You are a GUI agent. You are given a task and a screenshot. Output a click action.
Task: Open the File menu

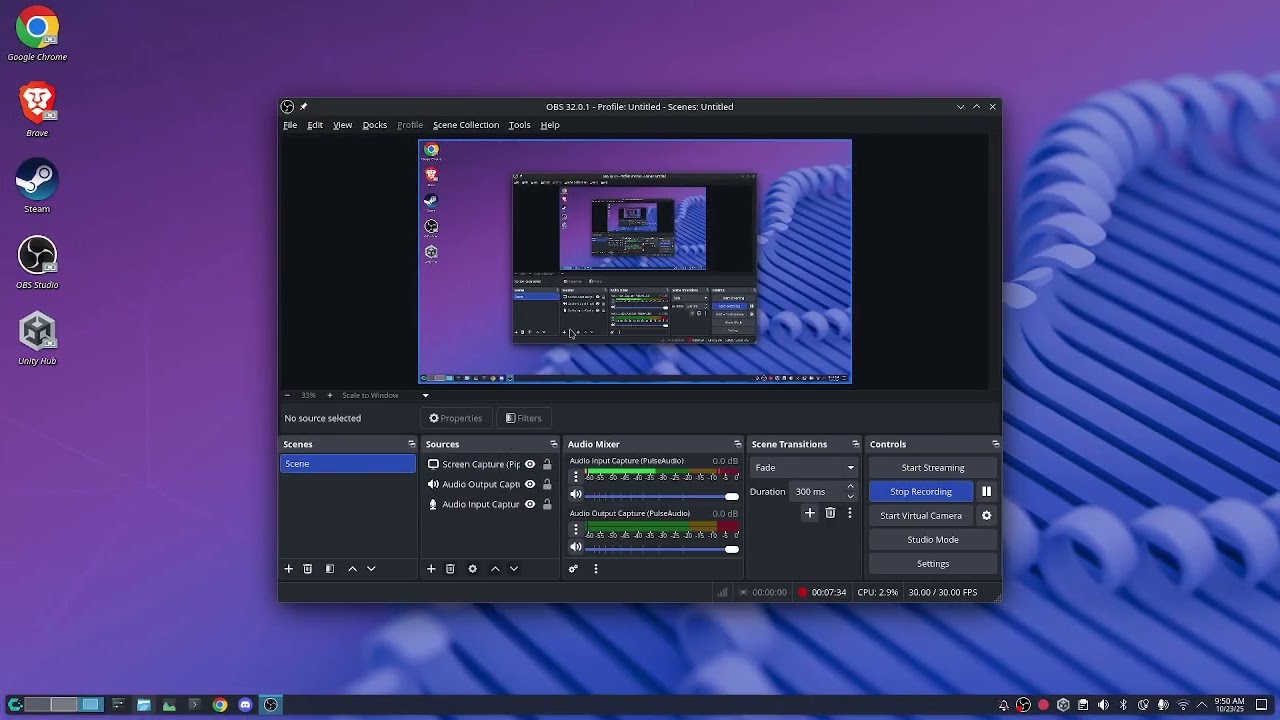click(x=290, y=125)
